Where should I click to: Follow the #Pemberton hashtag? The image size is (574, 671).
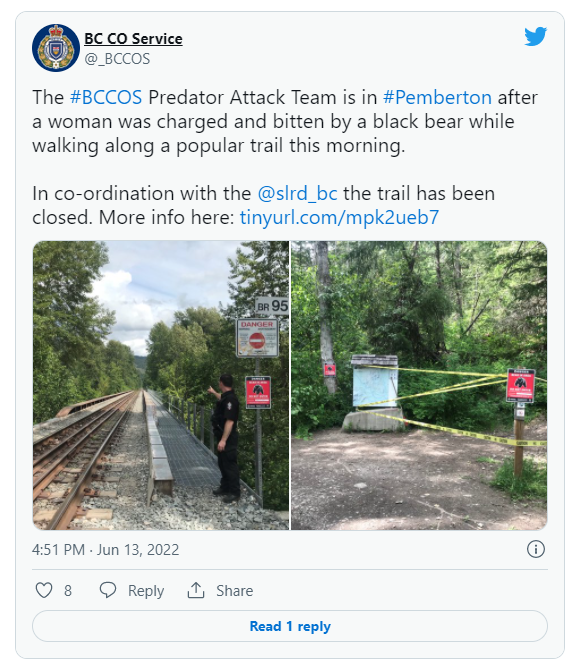click(x=437, y=98)
